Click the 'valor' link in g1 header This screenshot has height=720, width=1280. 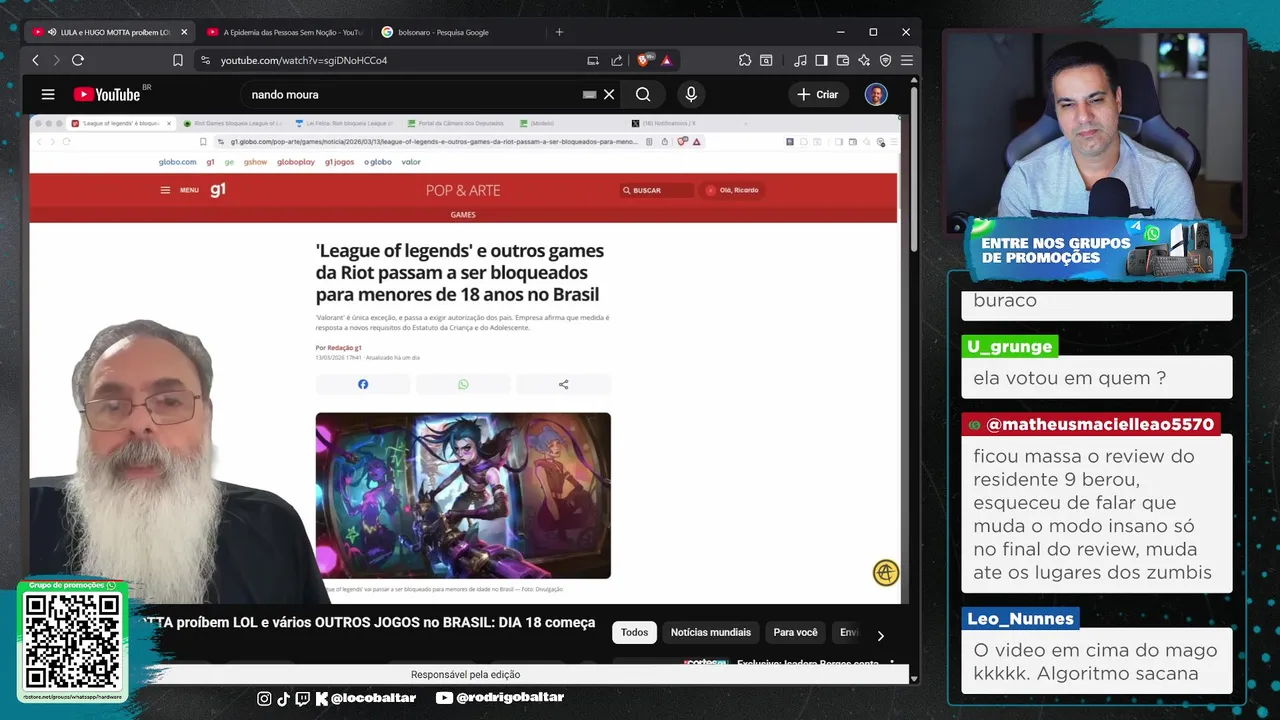tap(411, 162)
